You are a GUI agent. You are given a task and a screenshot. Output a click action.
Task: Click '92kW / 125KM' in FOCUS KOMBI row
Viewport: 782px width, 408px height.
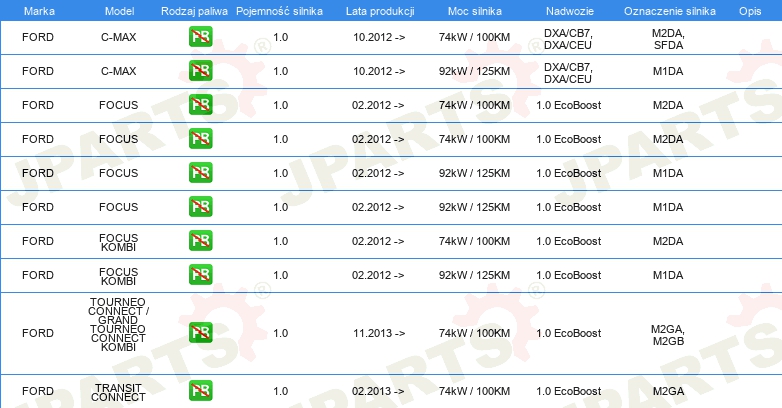pos(474,275)
